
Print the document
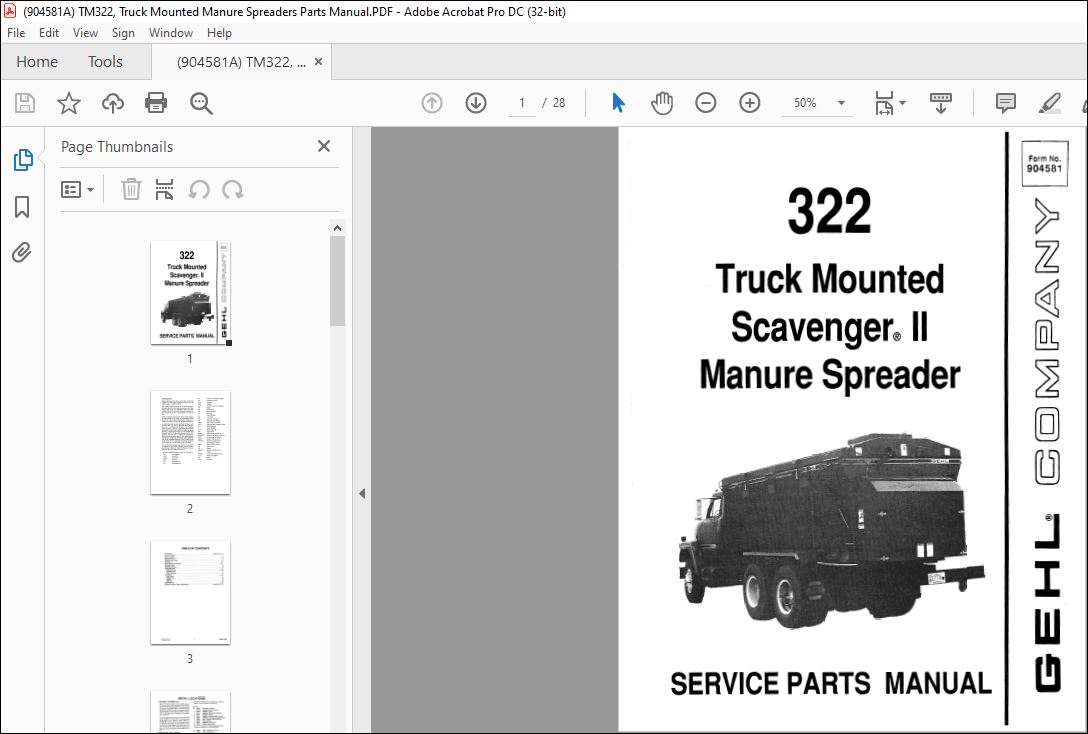(156, 103)
